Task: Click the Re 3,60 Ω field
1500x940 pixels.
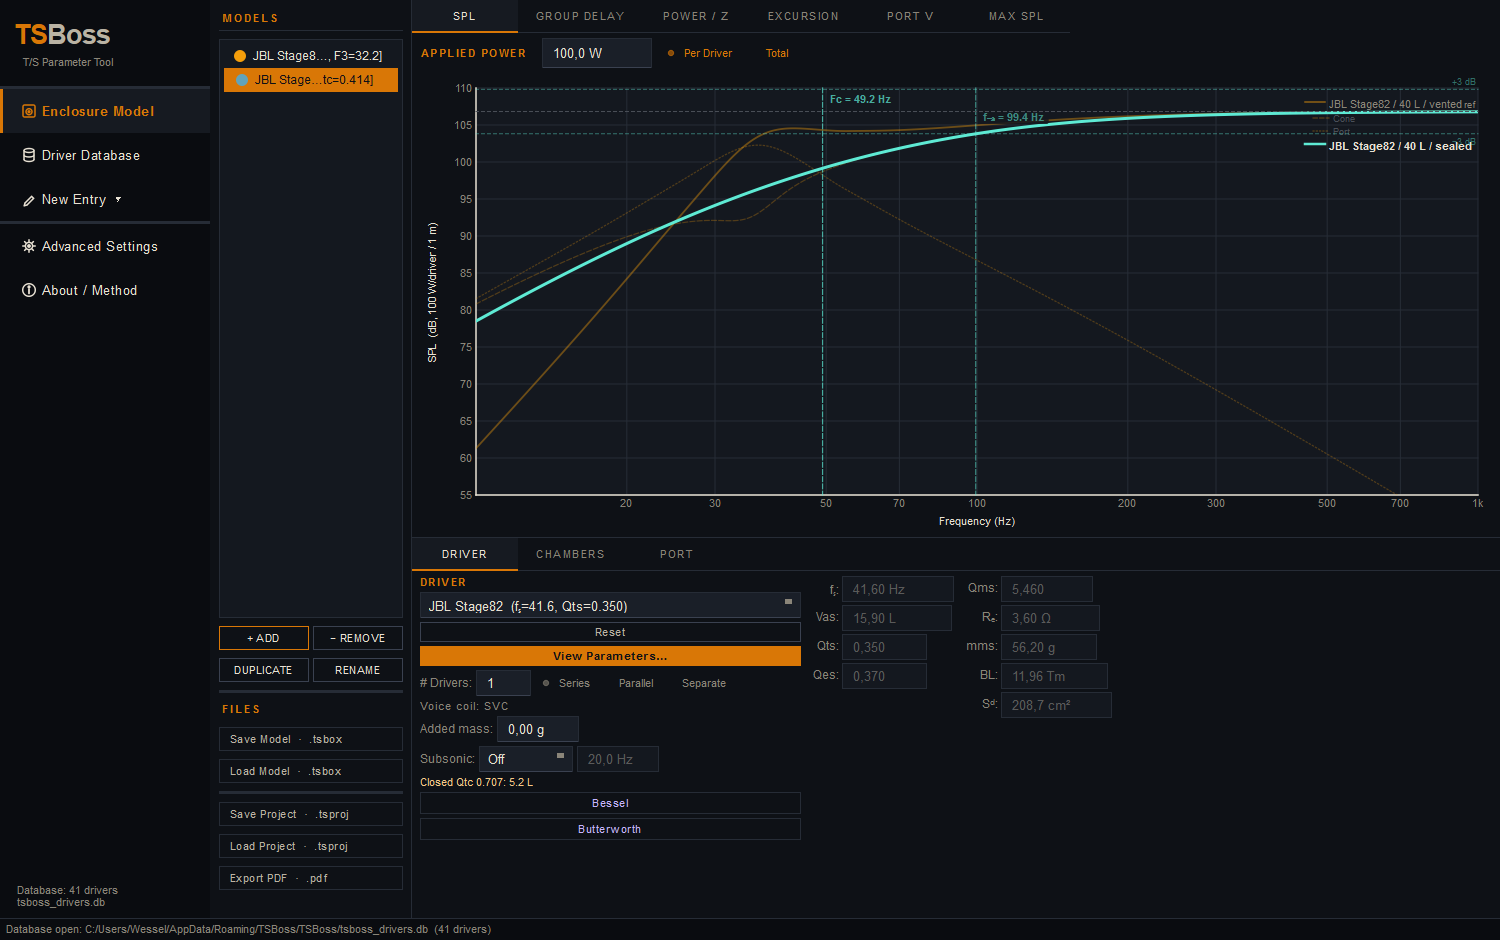Action: click(1050, 618)
